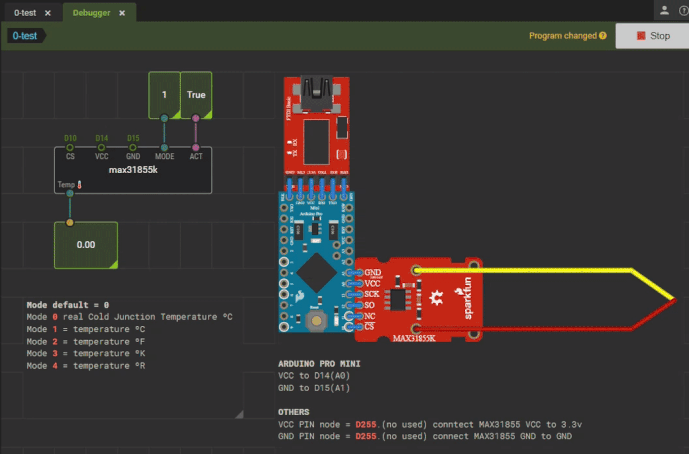Click the Mode default = 0 comment line

point(68,305)
